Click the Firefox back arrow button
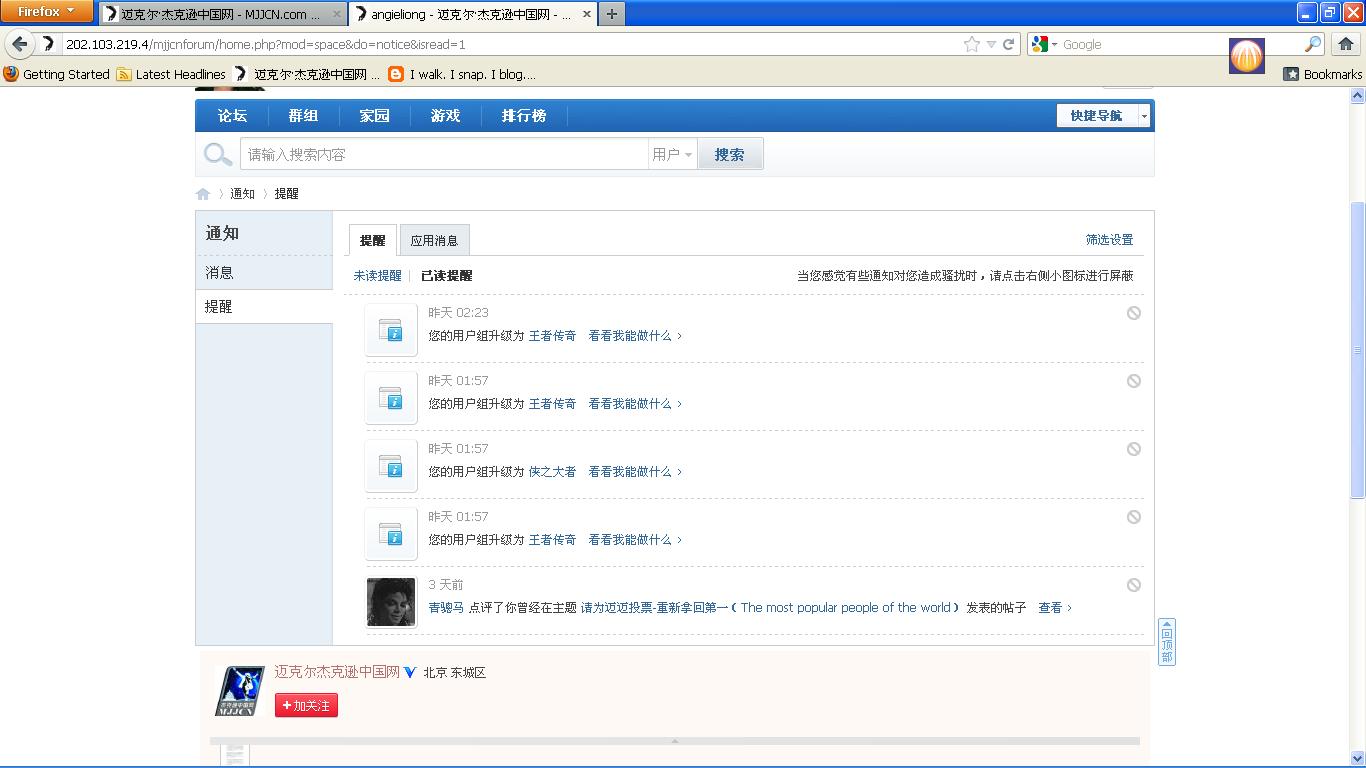Image resolution: width=1366 pixels, height=768 pixels. point(19,44)
